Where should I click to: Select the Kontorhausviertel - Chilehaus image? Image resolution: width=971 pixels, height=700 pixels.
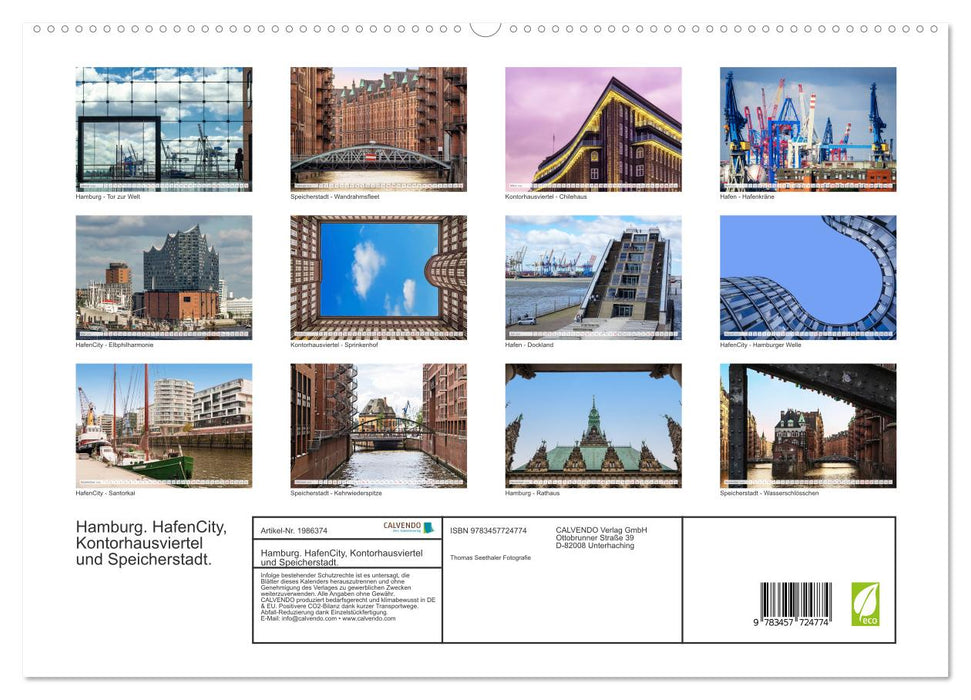[x=594, y=129]
